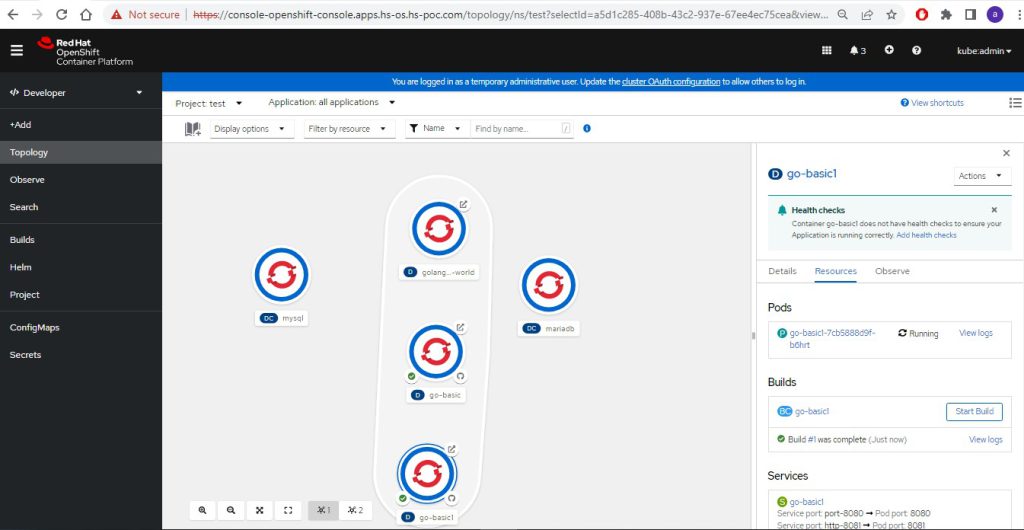Open go-basic1 pod link
Screen dimensions: 1024x530
point(832,339)
